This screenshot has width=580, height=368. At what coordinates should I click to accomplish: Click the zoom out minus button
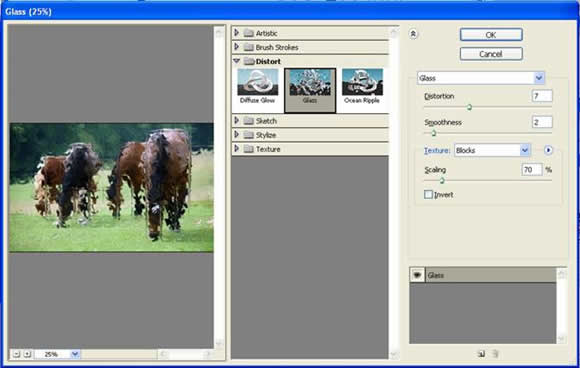tap(16, 354)
